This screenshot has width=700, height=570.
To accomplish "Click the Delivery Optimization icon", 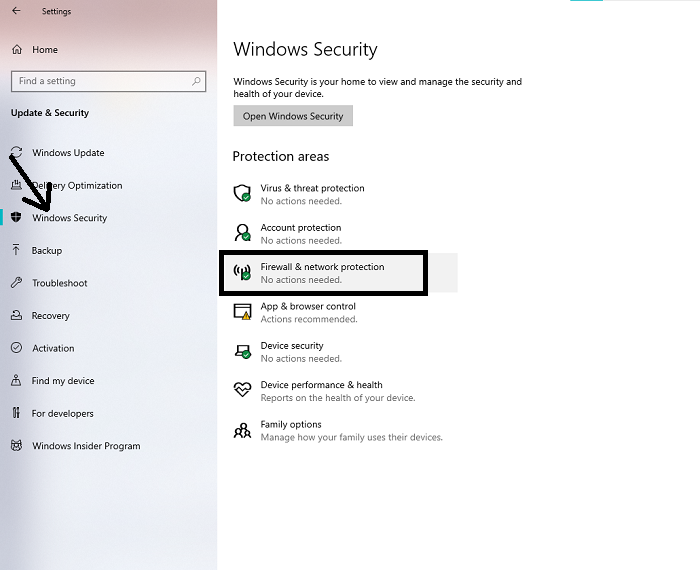I will (17, 185).
